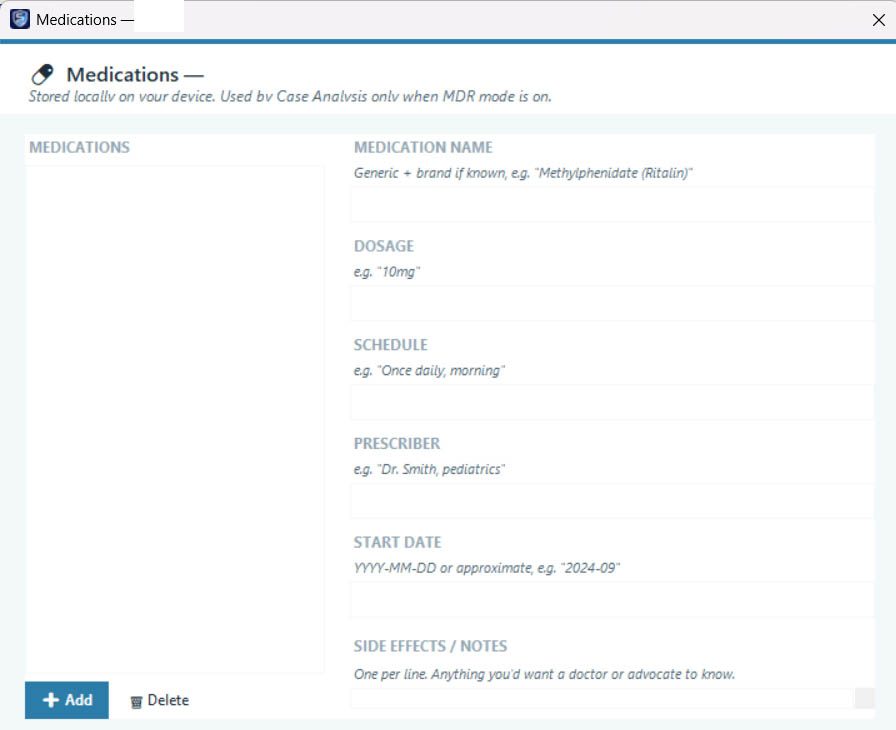This screenshot has width=896, height=730.
Task: Click the scrollbar beside the notes field
Action: point(865,698)
